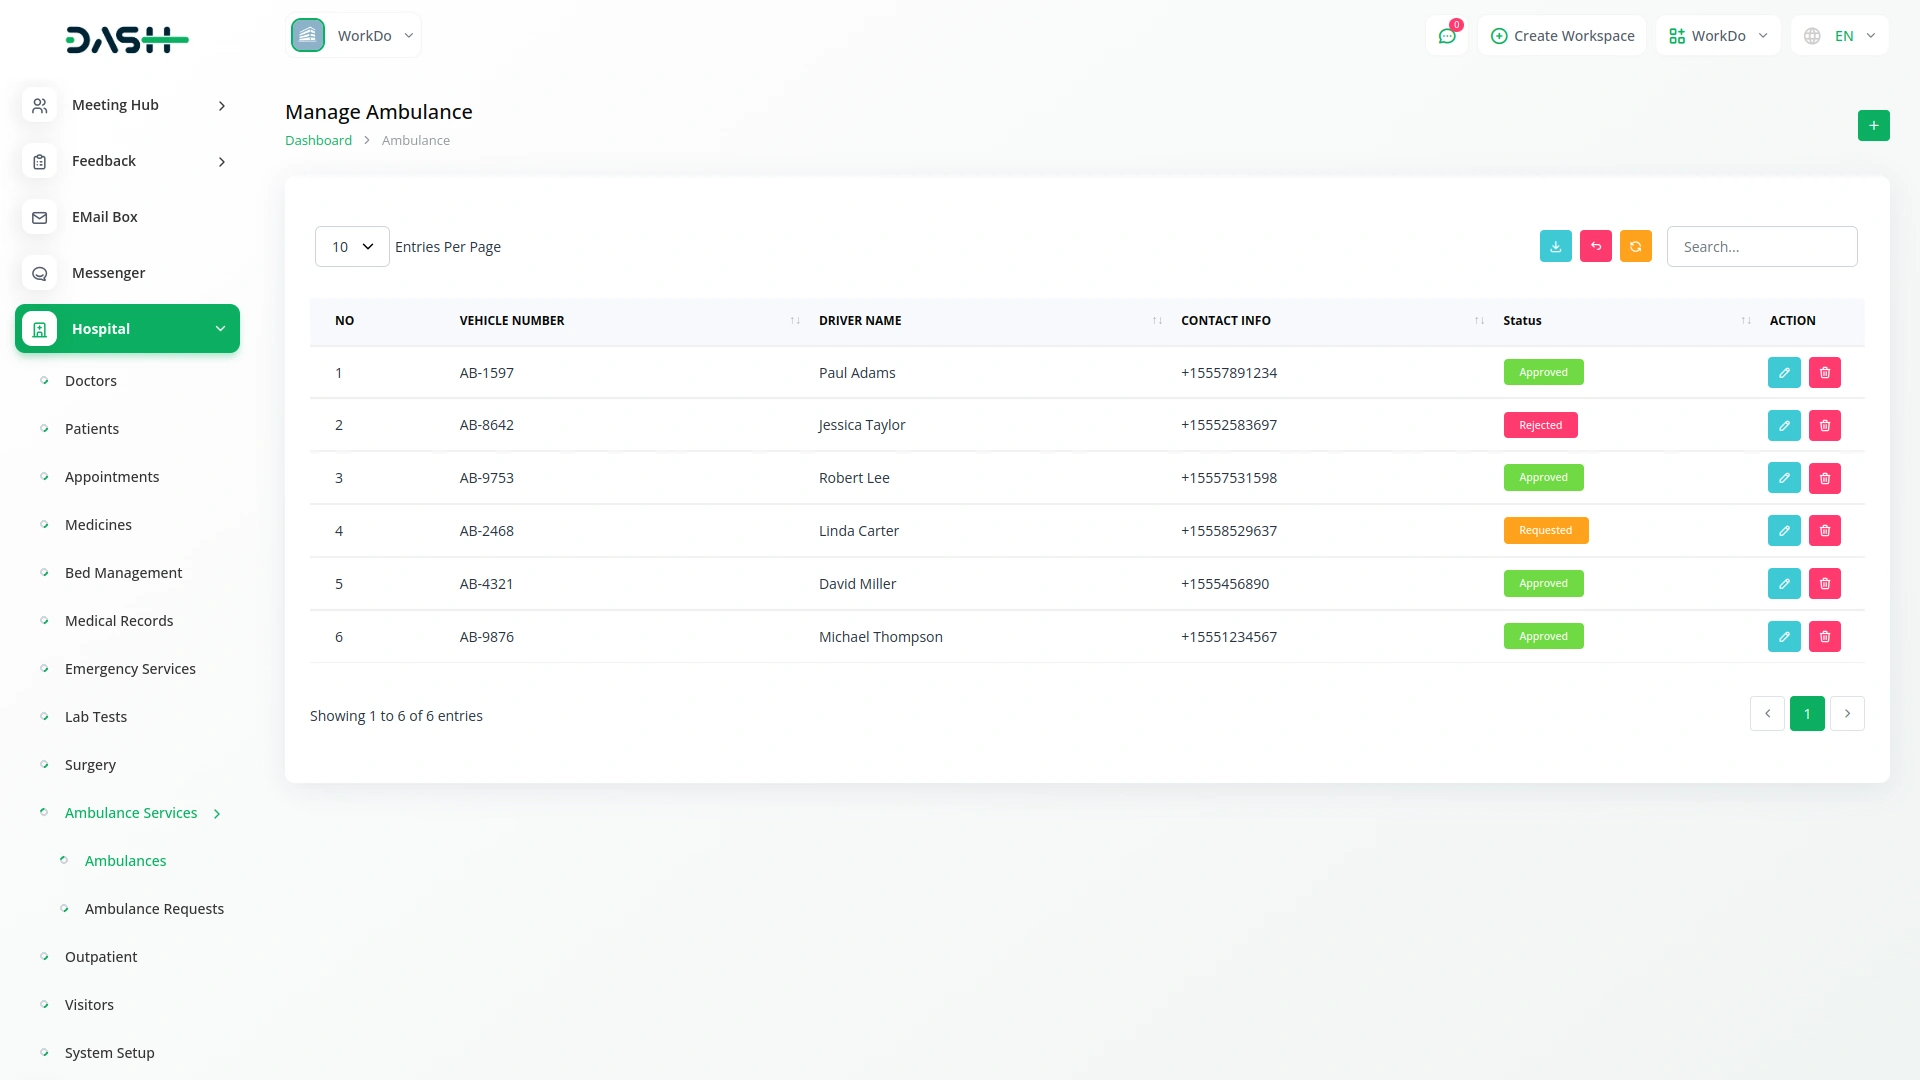
Task: Open the chat messages notification icon
Action: [x=1446, y=36]
